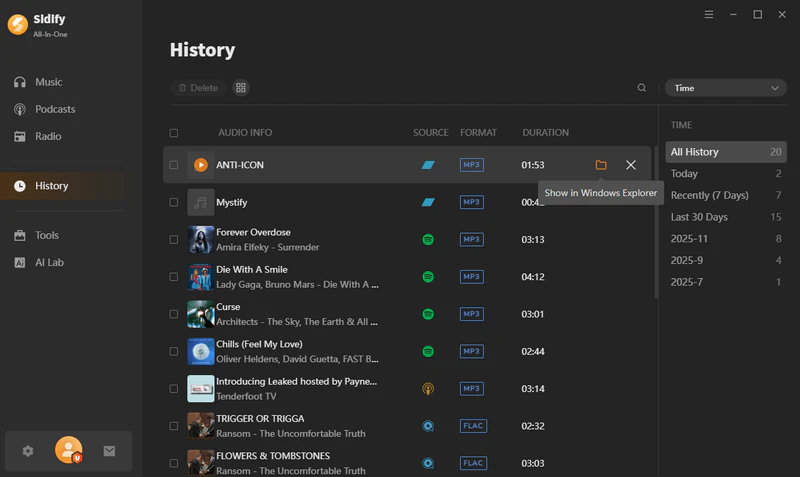Screen dimensions: 800x477
Task: Play the ANTI-ICON track
Action: [x=201, y=165]
